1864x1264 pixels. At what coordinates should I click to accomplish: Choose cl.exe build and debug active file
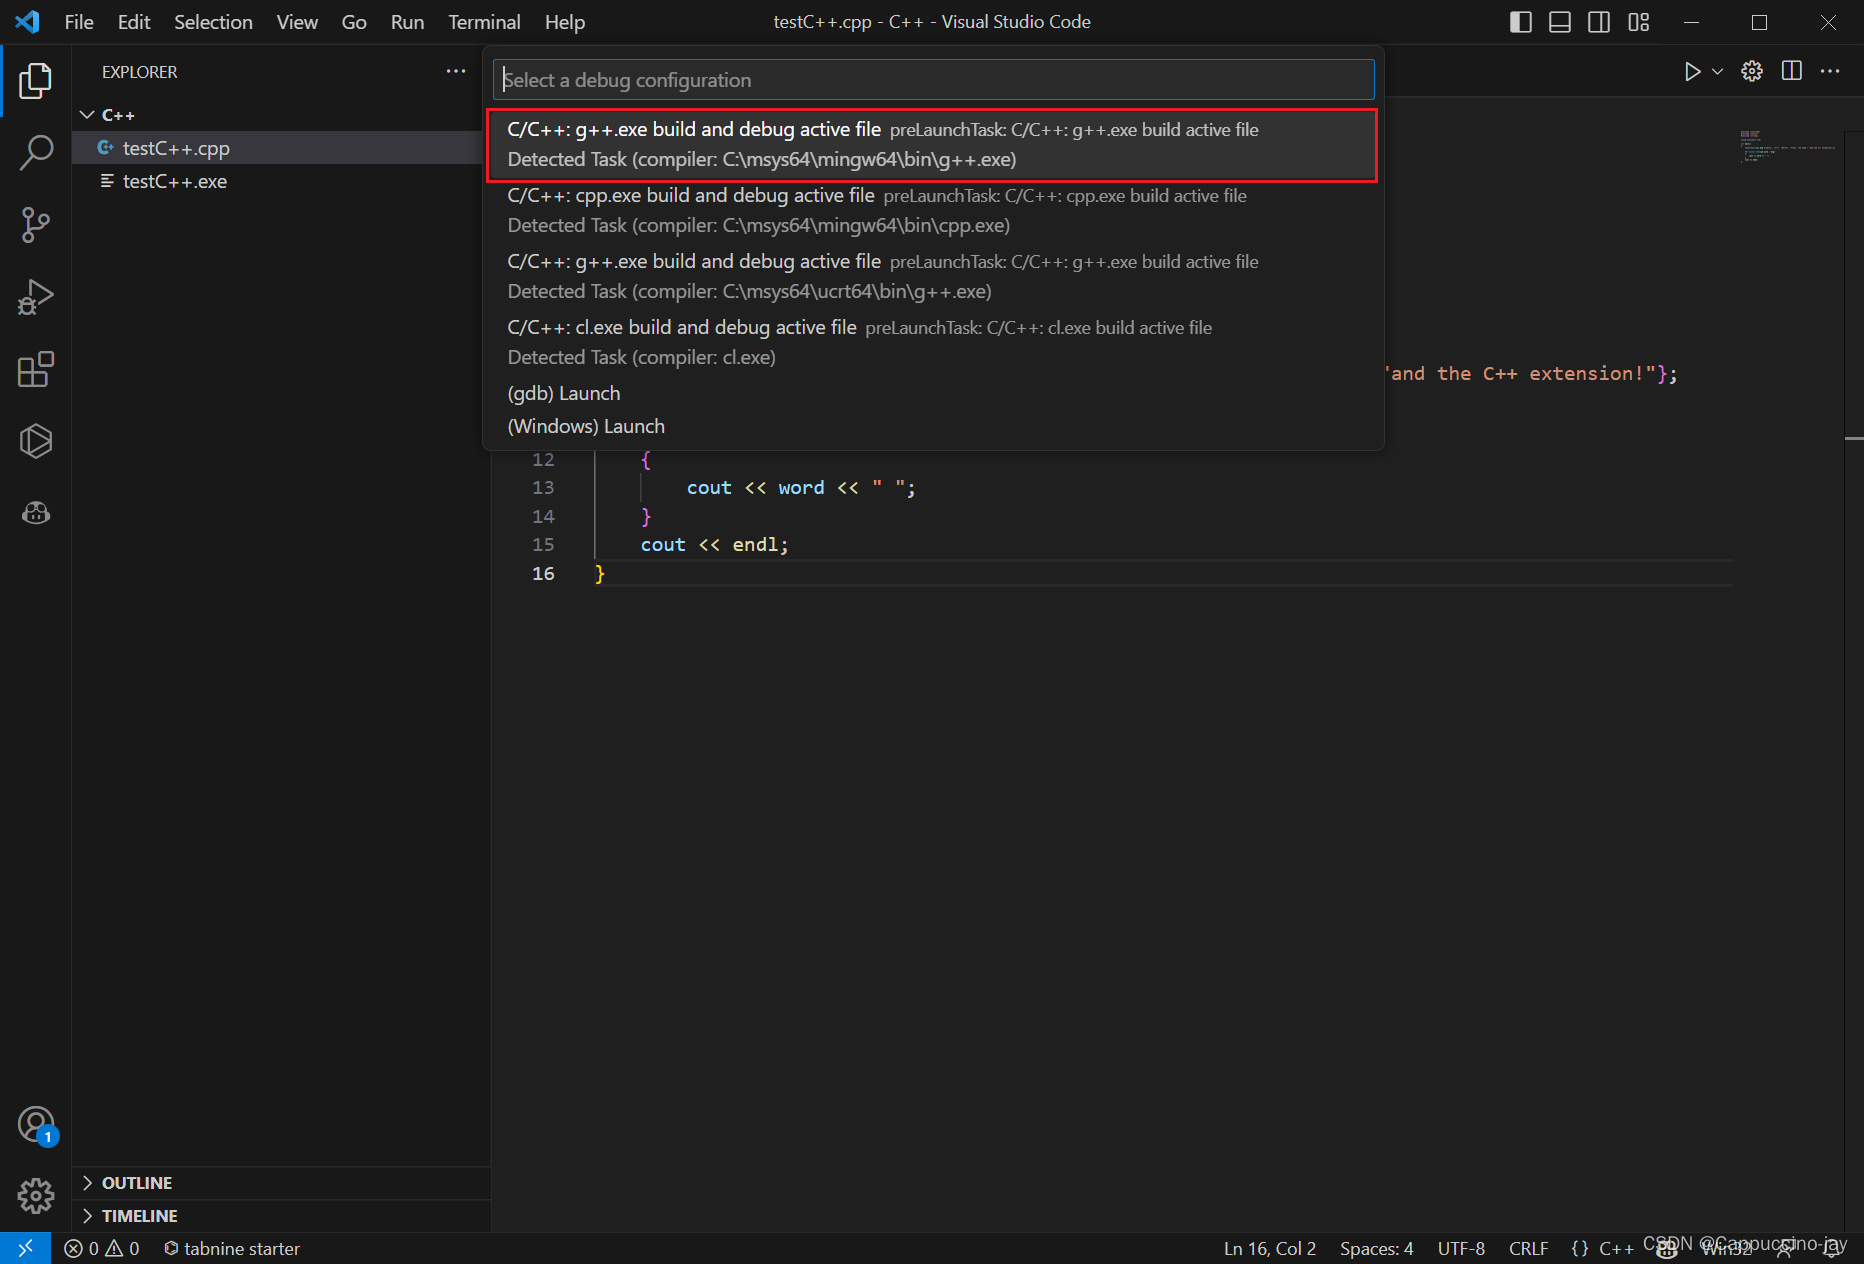[932, 343]
